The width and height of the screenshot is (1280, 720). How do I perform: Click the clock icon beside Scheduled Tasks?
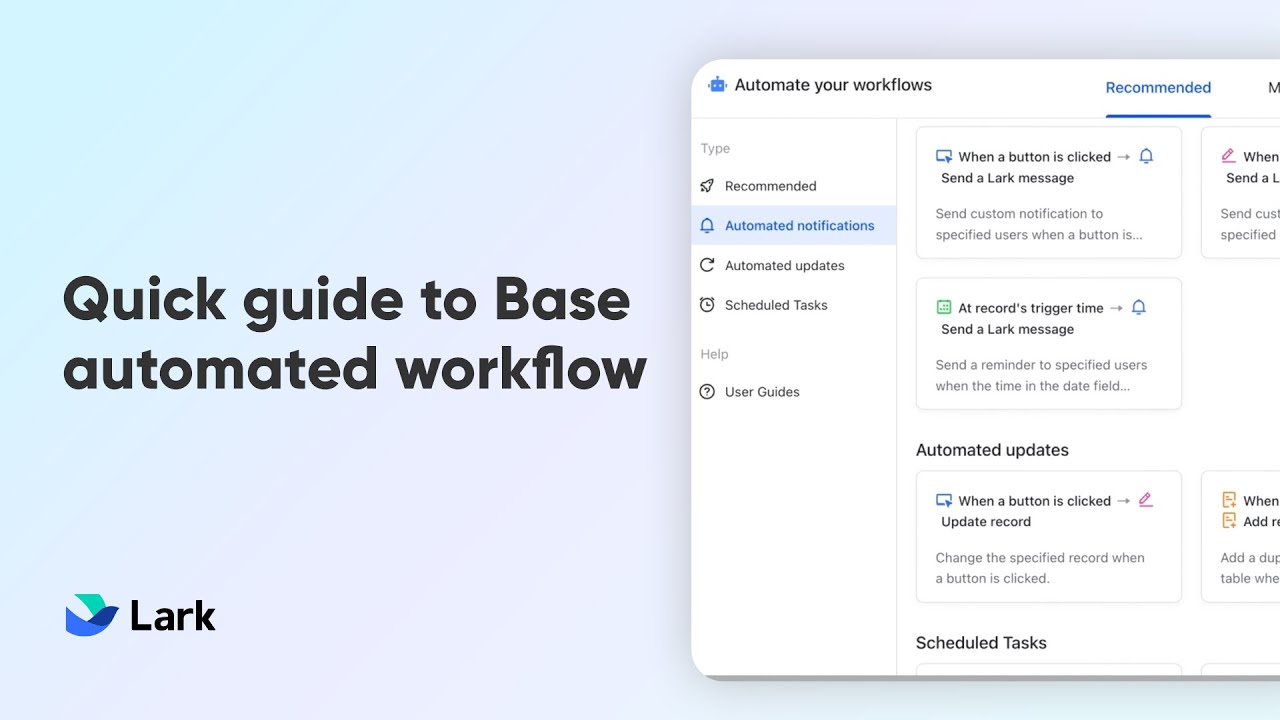[707, 305]
